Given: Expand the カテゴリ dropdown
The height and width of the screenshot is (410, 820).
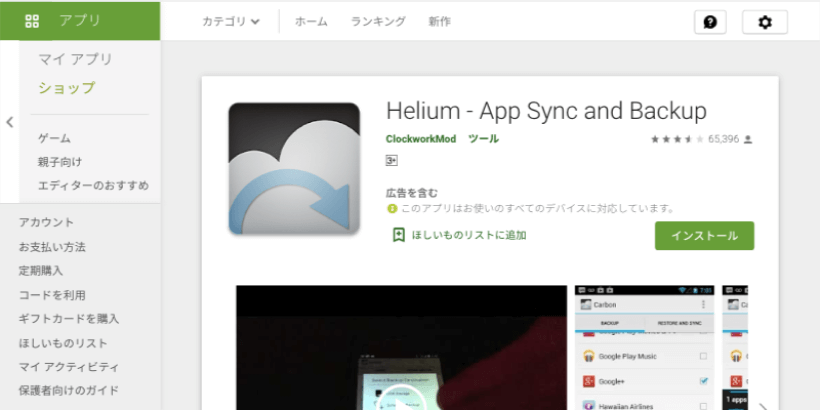Looking at the screenshot, I should (231, 21).
